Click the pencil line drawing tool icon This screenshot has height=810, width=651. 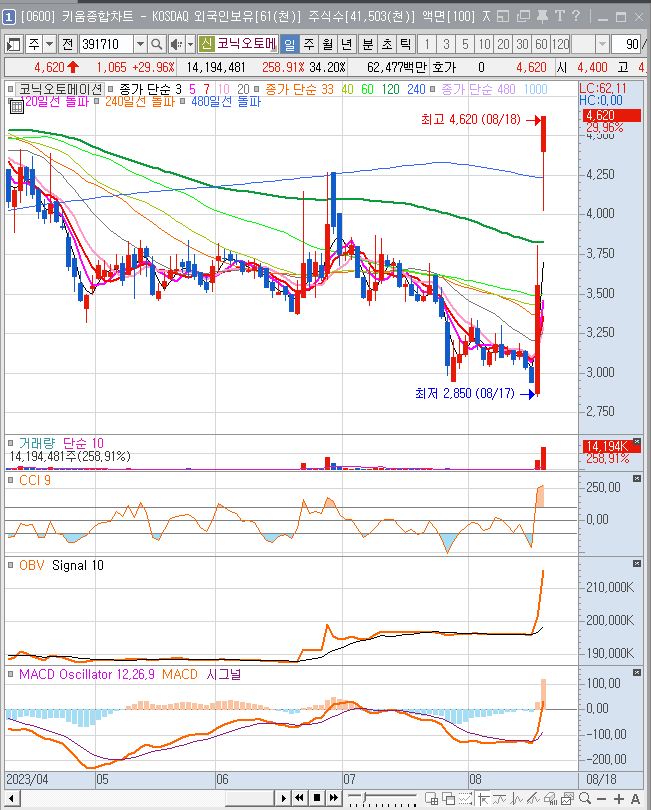533,798
